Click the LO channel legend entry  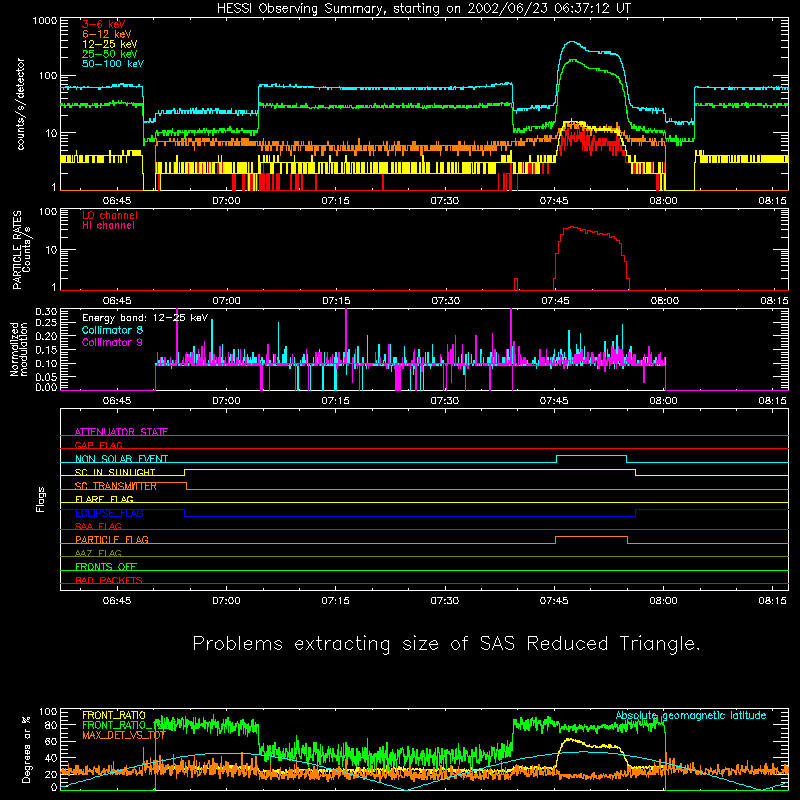[x=110, y=215]
